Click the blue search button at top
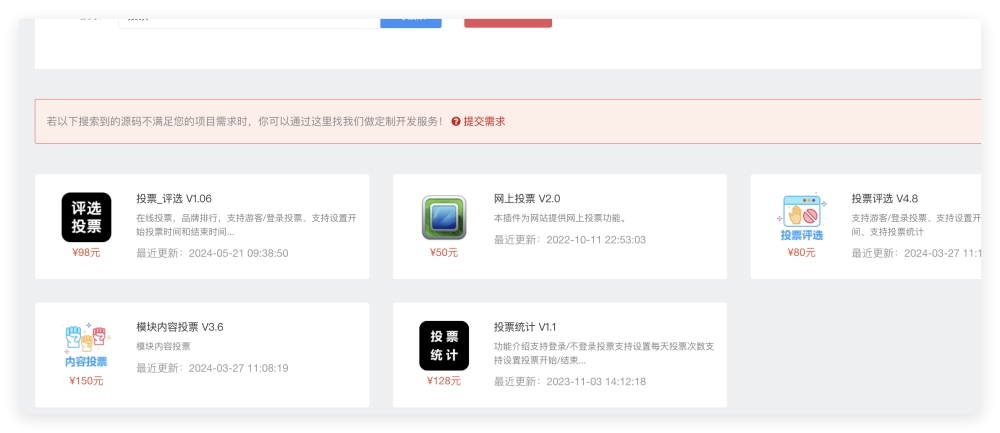The height and width of the screenshot is (433, 1000). pyautogui.click(x=411, y=23)
